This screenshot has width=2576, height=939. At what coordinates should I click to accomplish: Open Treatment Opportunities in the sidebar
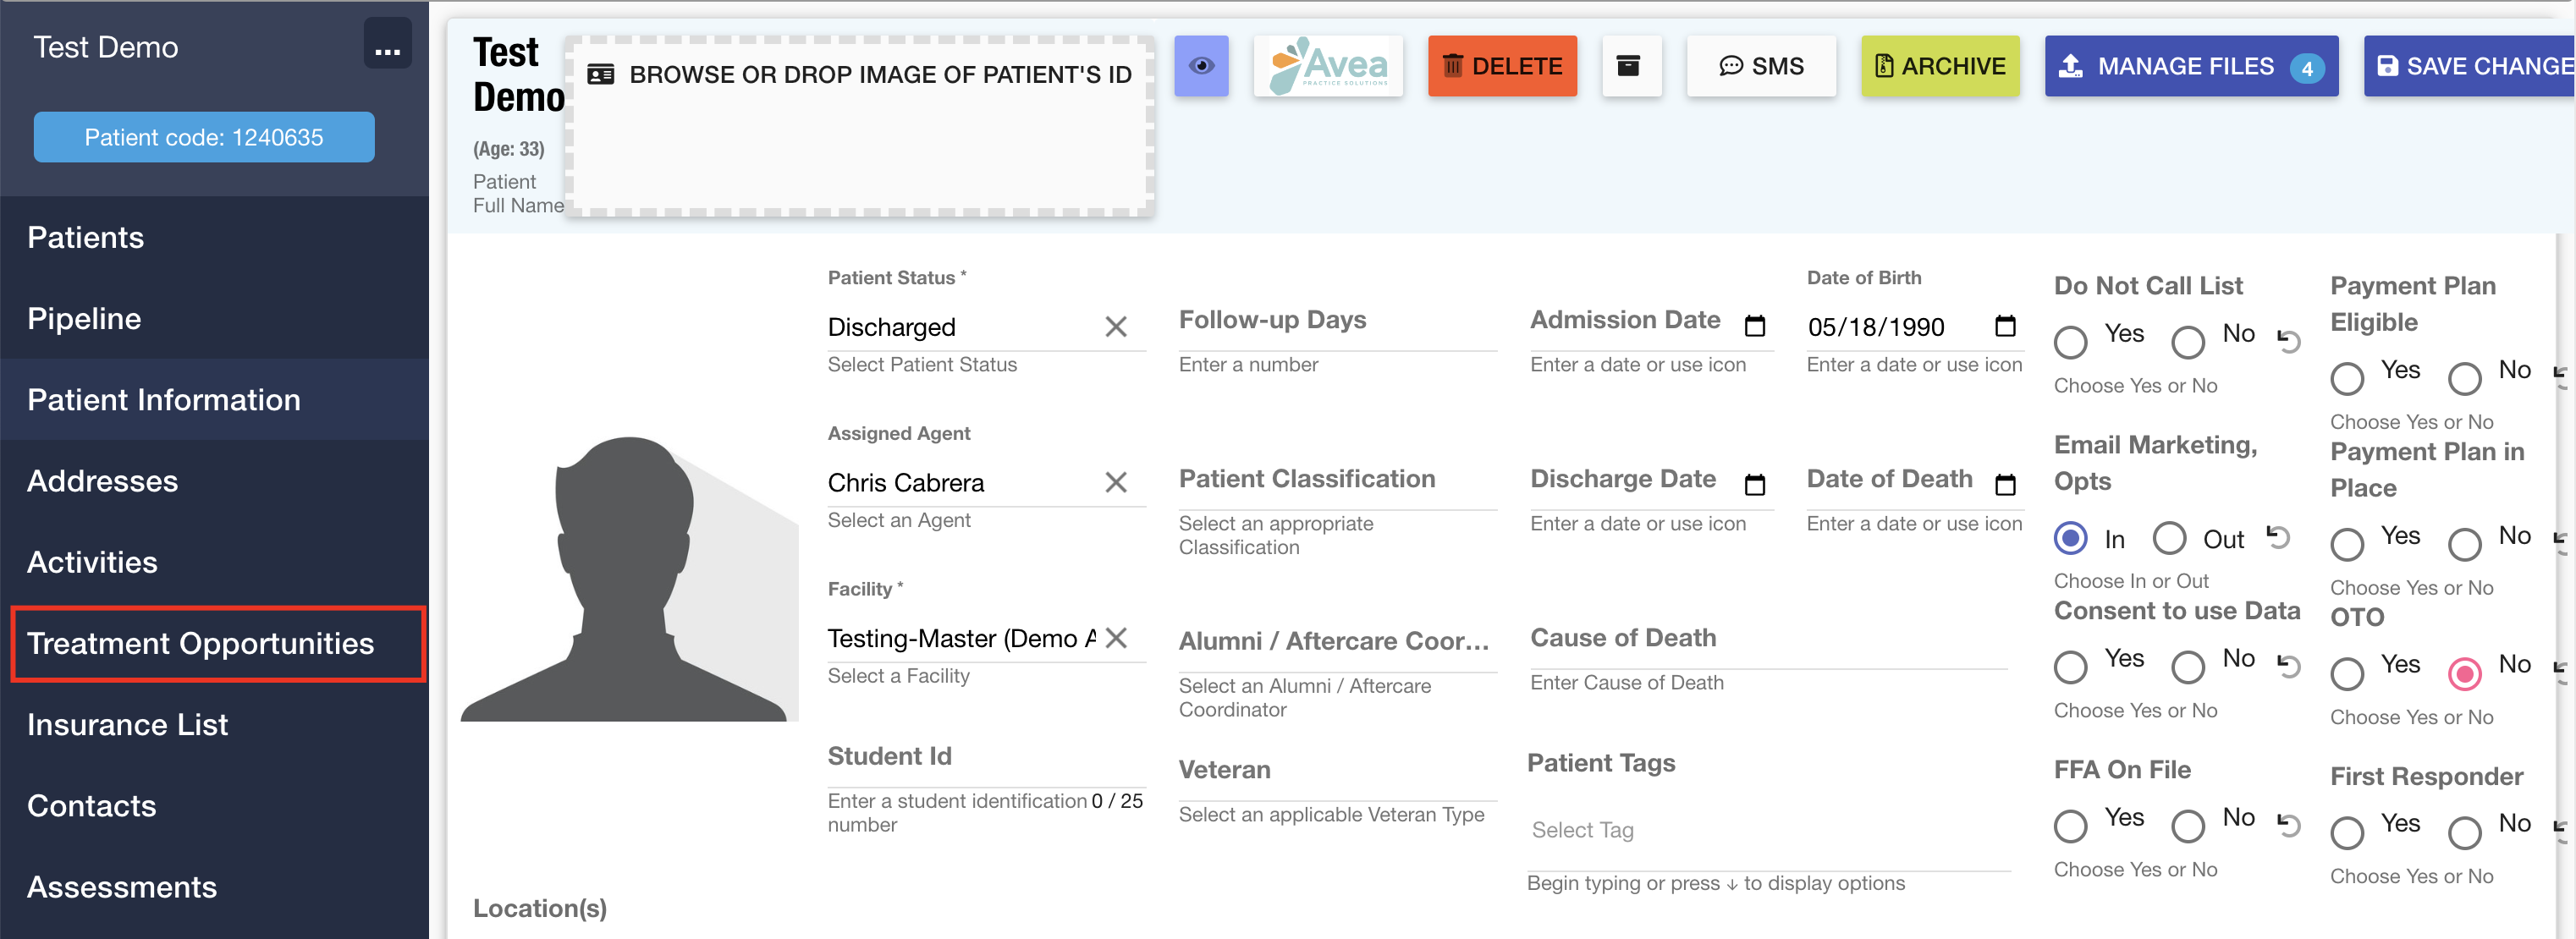(x=201, y=643)
